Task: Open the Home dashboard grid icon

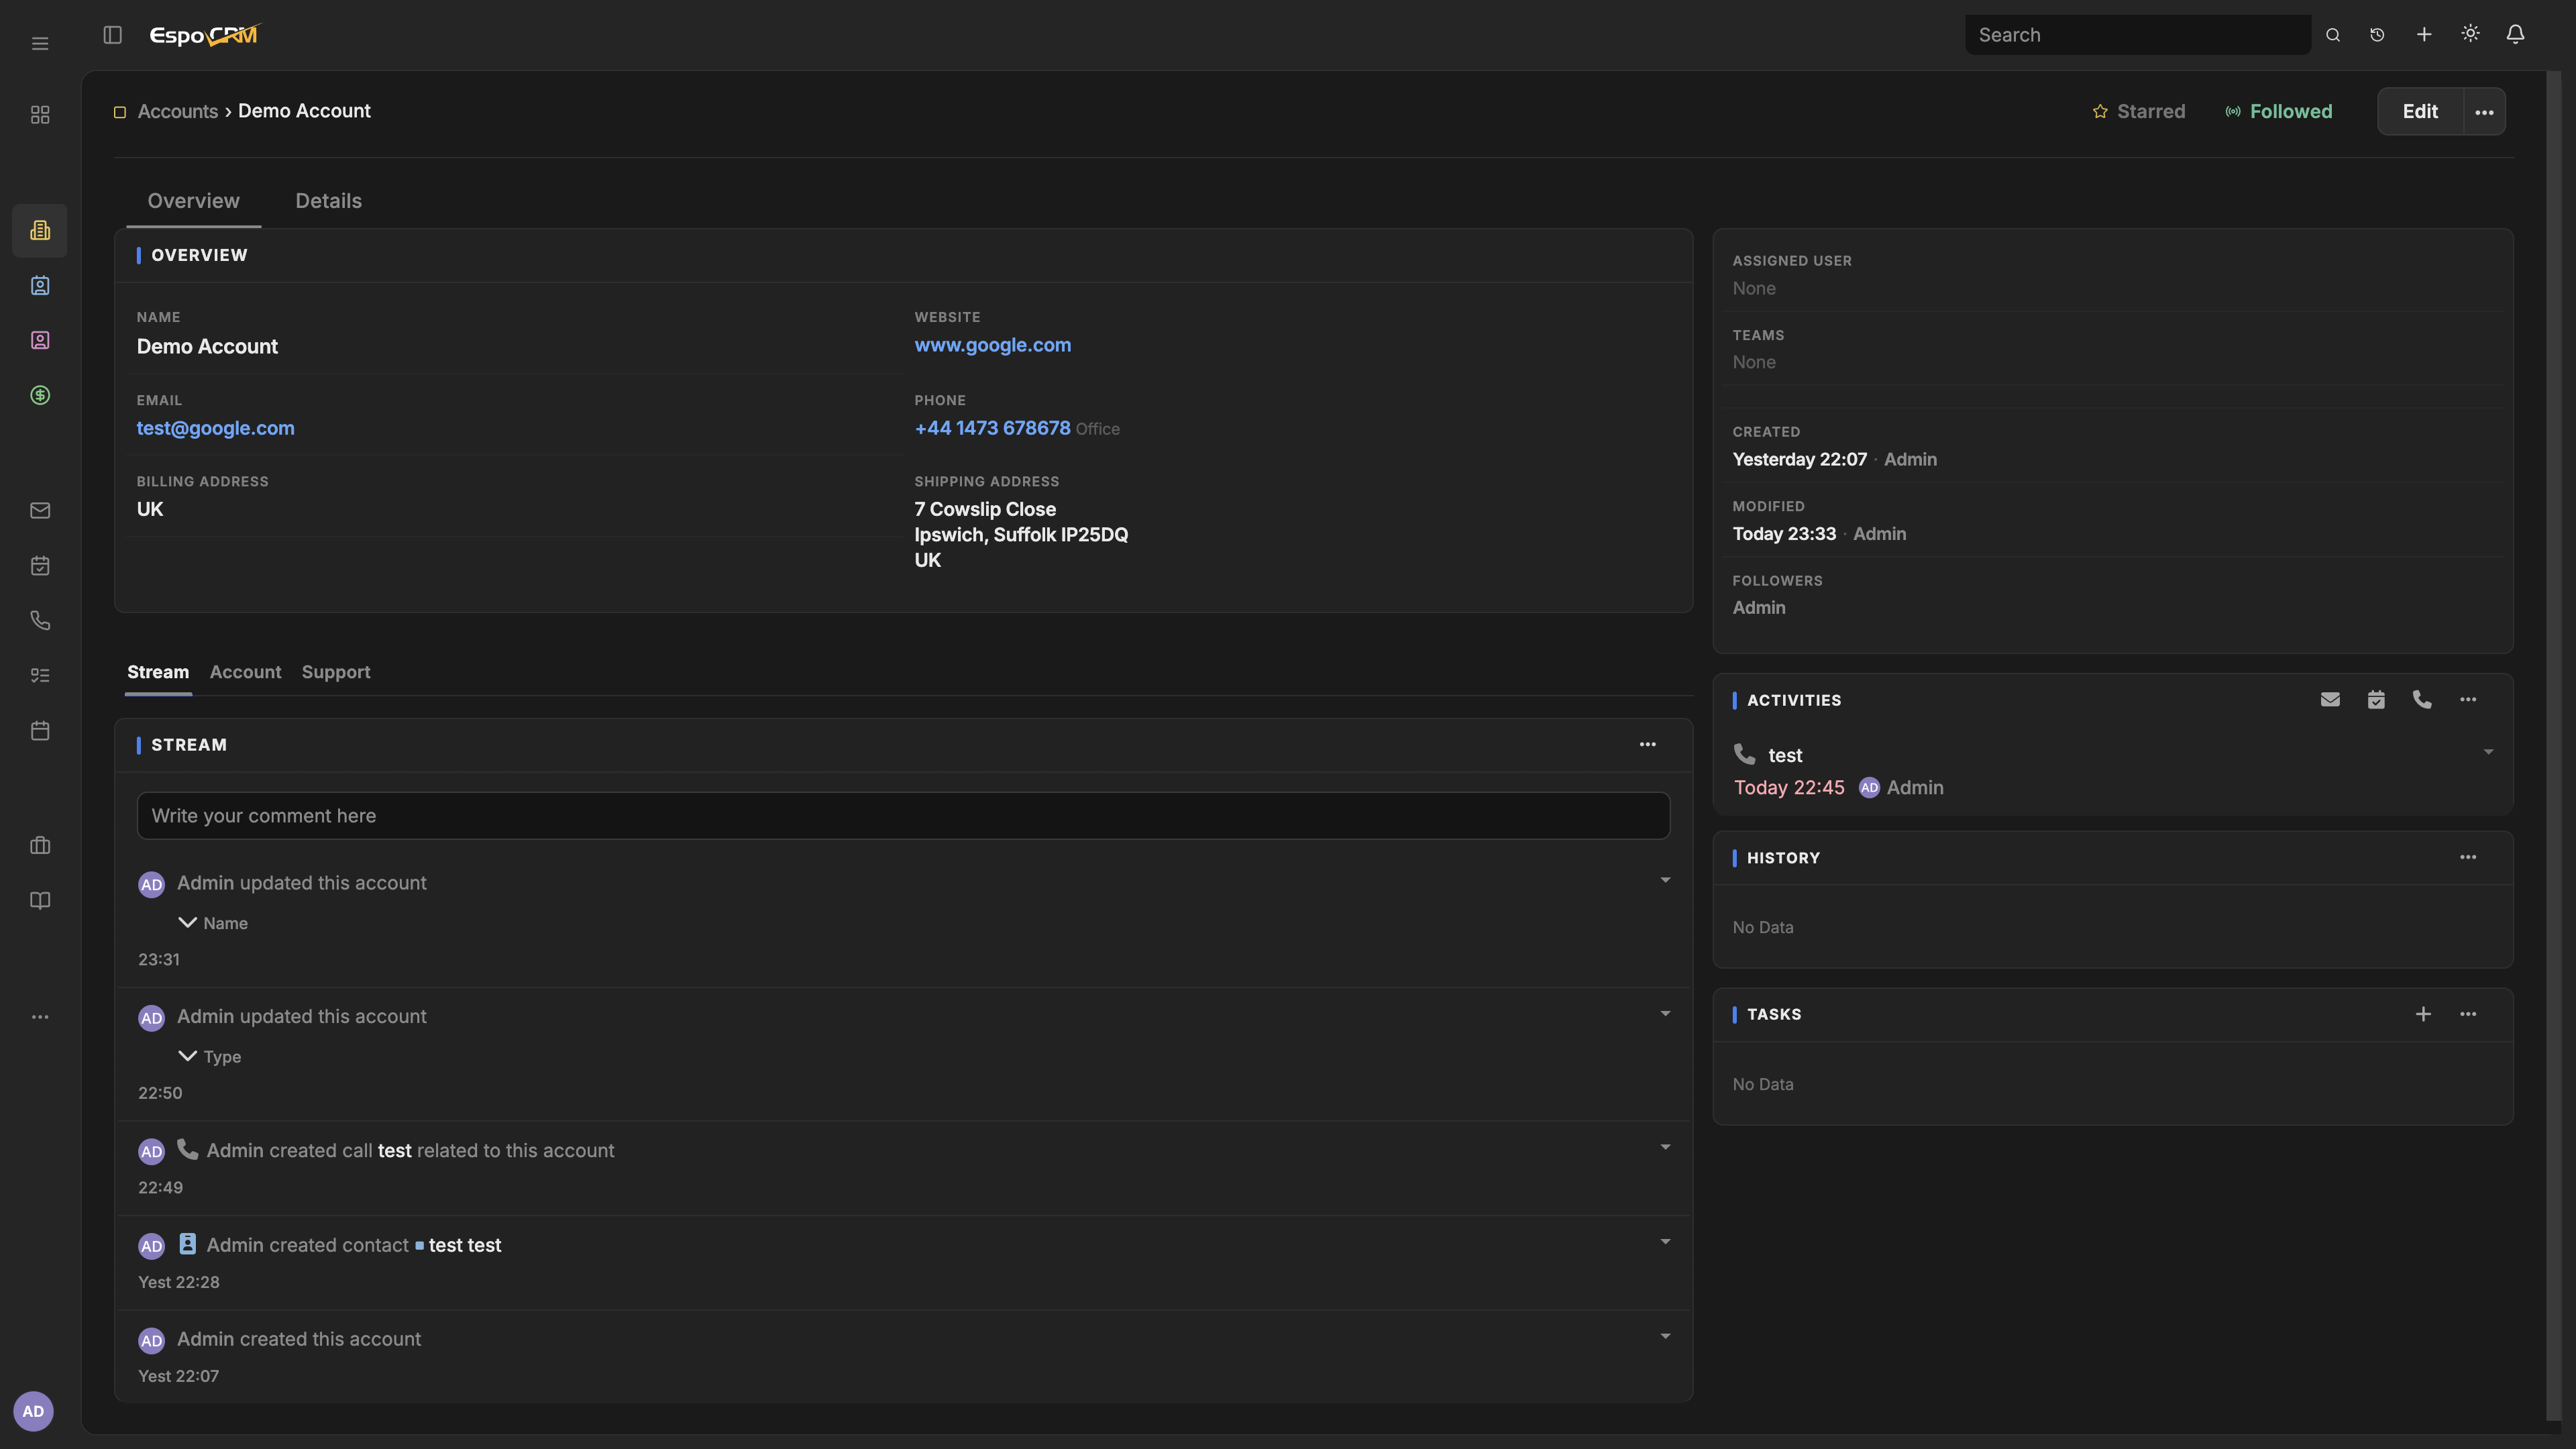Action: pos(40,115)
